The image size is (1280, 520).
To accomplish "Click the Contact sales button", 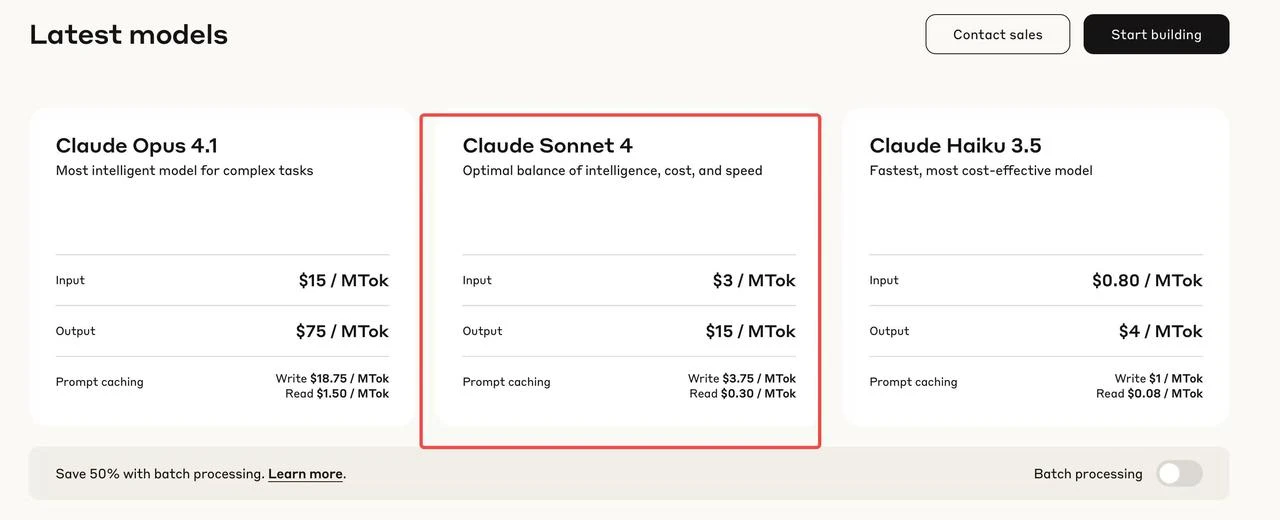I will pos(997,34).
